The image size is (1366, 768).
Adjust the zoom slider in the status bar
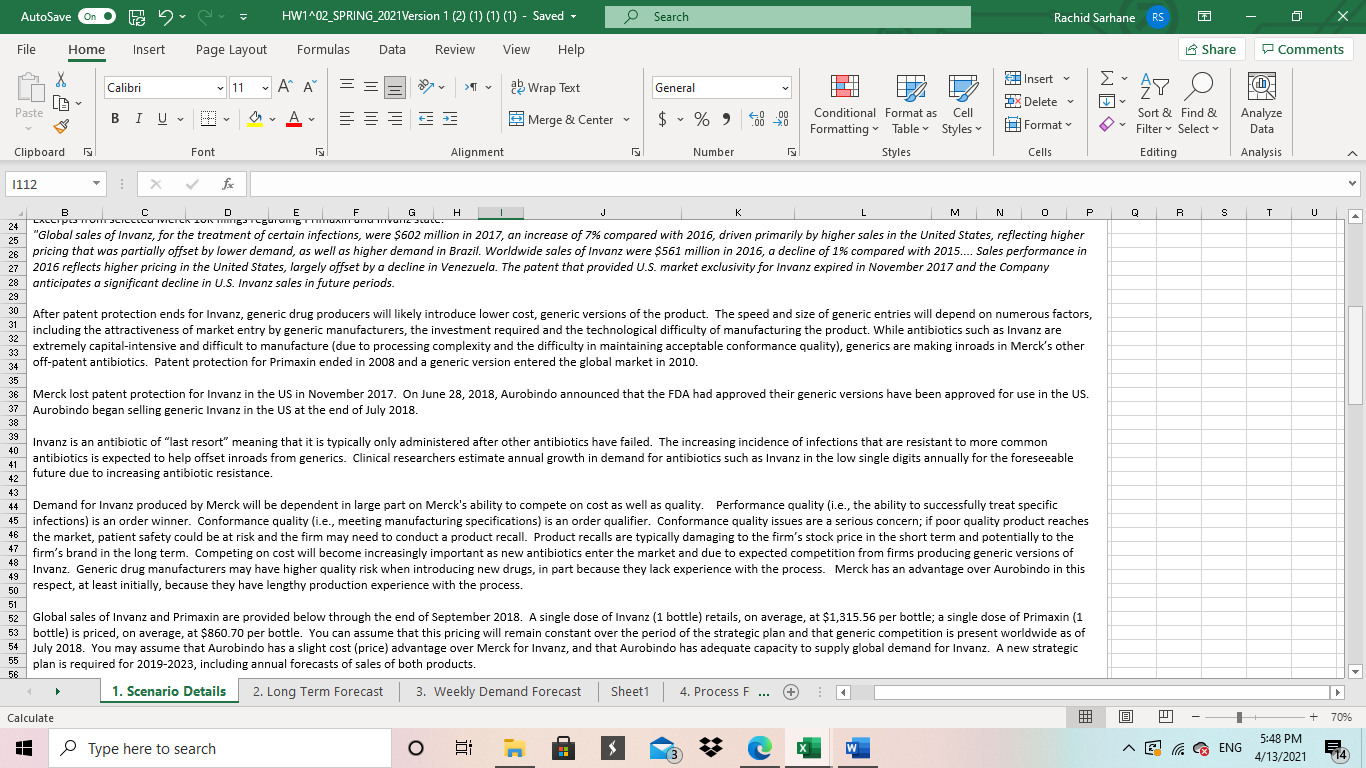[1238, 718]
